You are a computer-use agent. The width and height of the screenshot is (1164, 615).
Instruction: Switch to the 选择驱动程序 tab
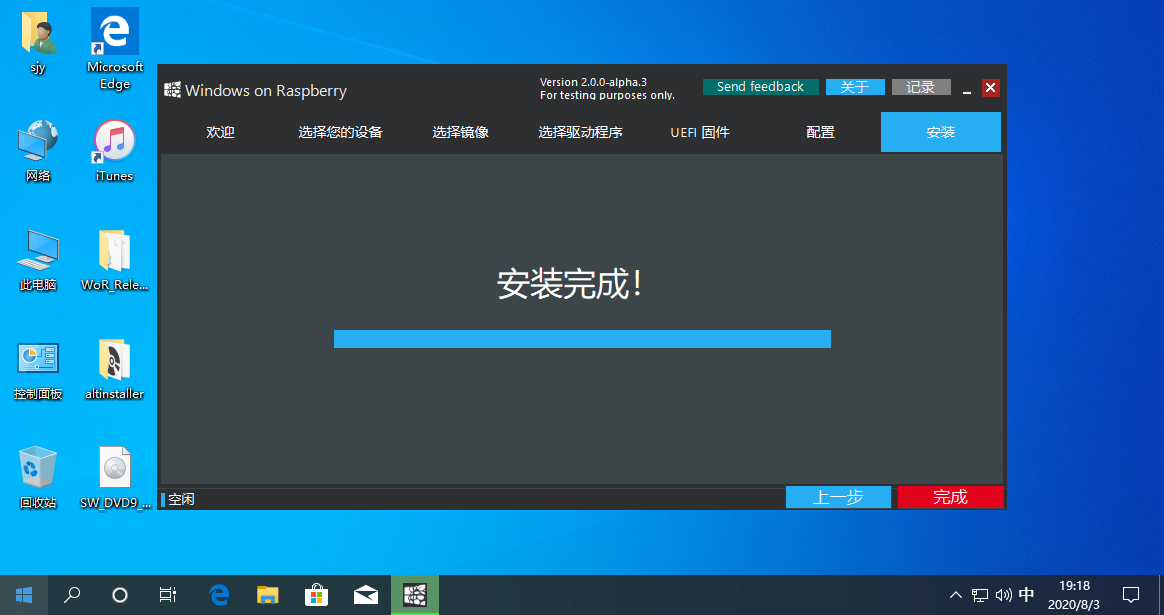pyautogui.click(x=581, y=132)
